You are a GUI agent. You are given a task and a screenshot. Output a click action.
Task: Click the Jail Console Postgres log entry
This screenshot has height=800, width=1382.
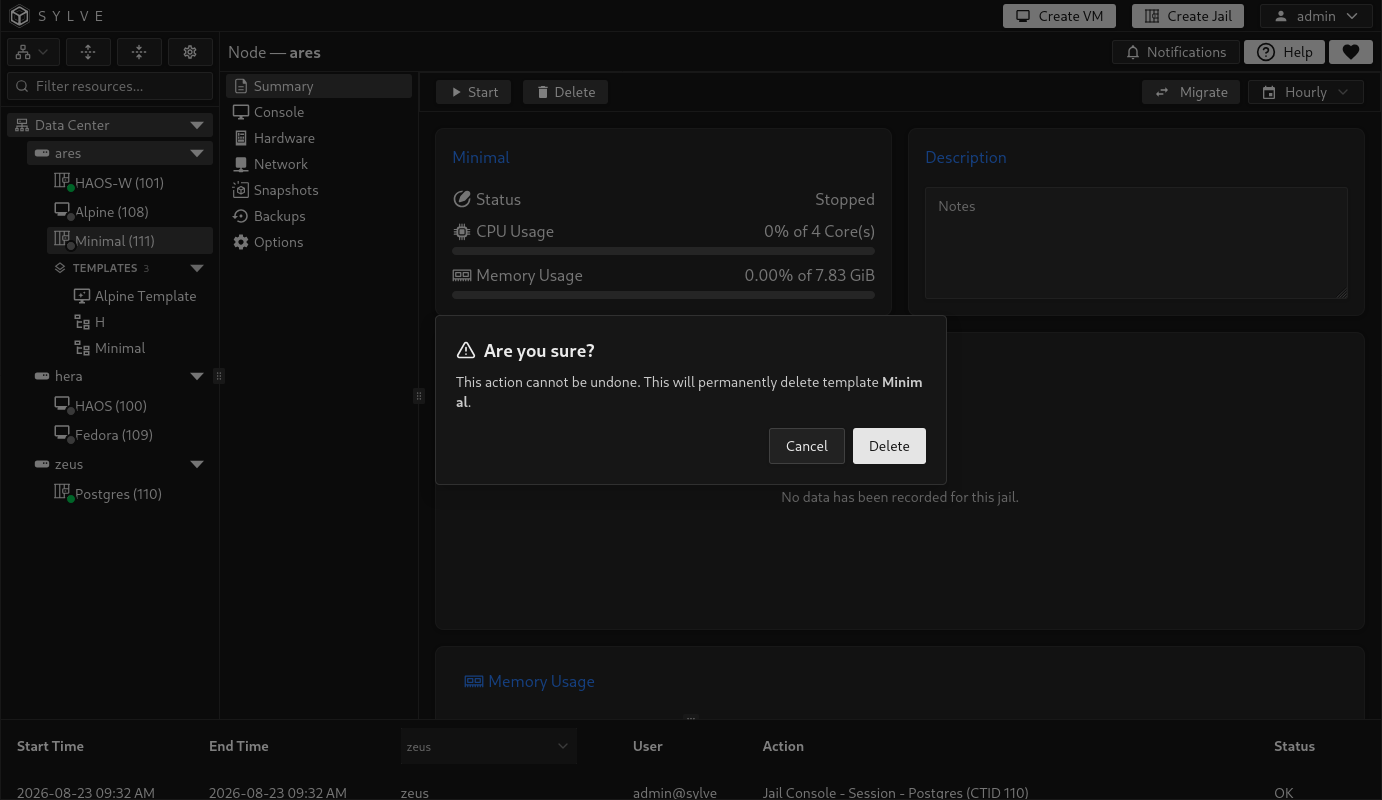coord(895,793)
